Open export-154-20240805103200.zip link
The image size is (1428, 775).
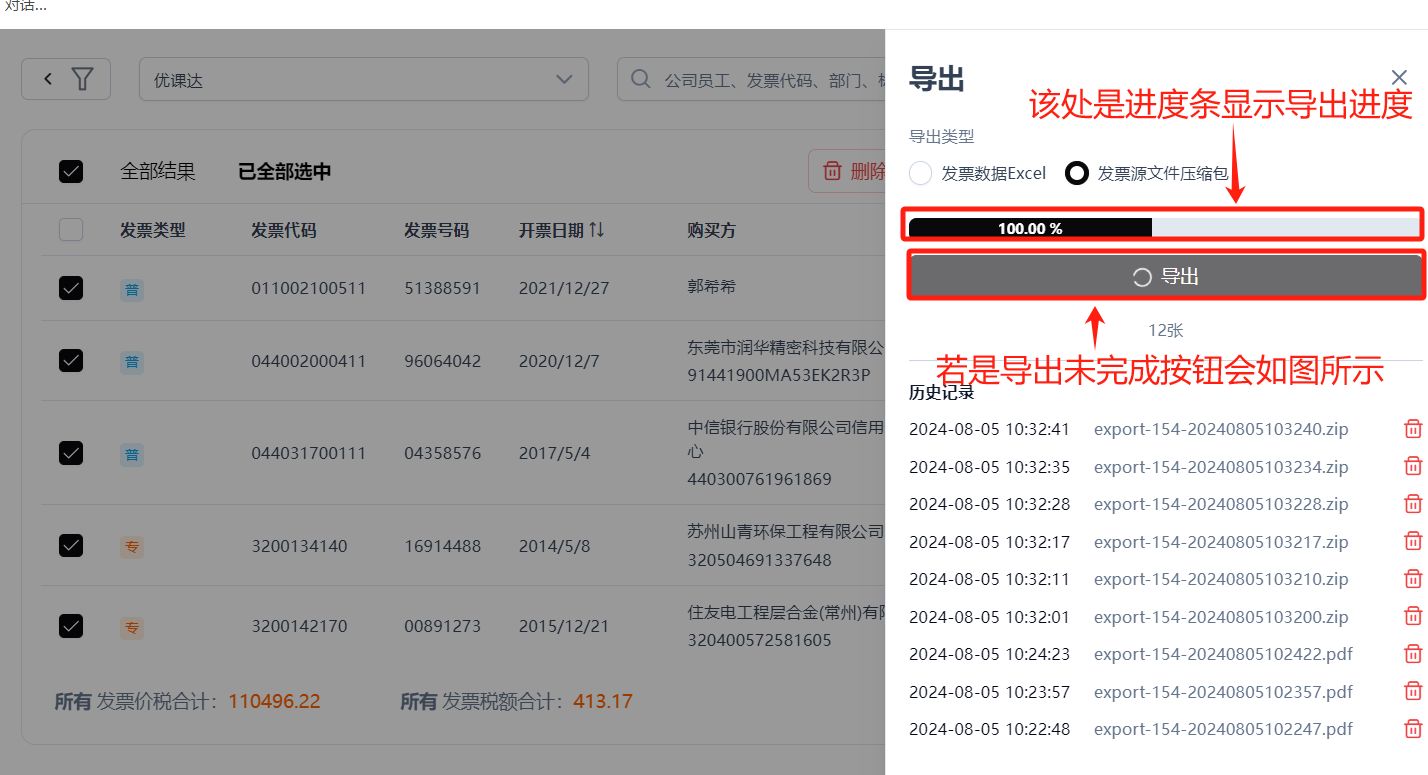click(x=1221, y=617)
